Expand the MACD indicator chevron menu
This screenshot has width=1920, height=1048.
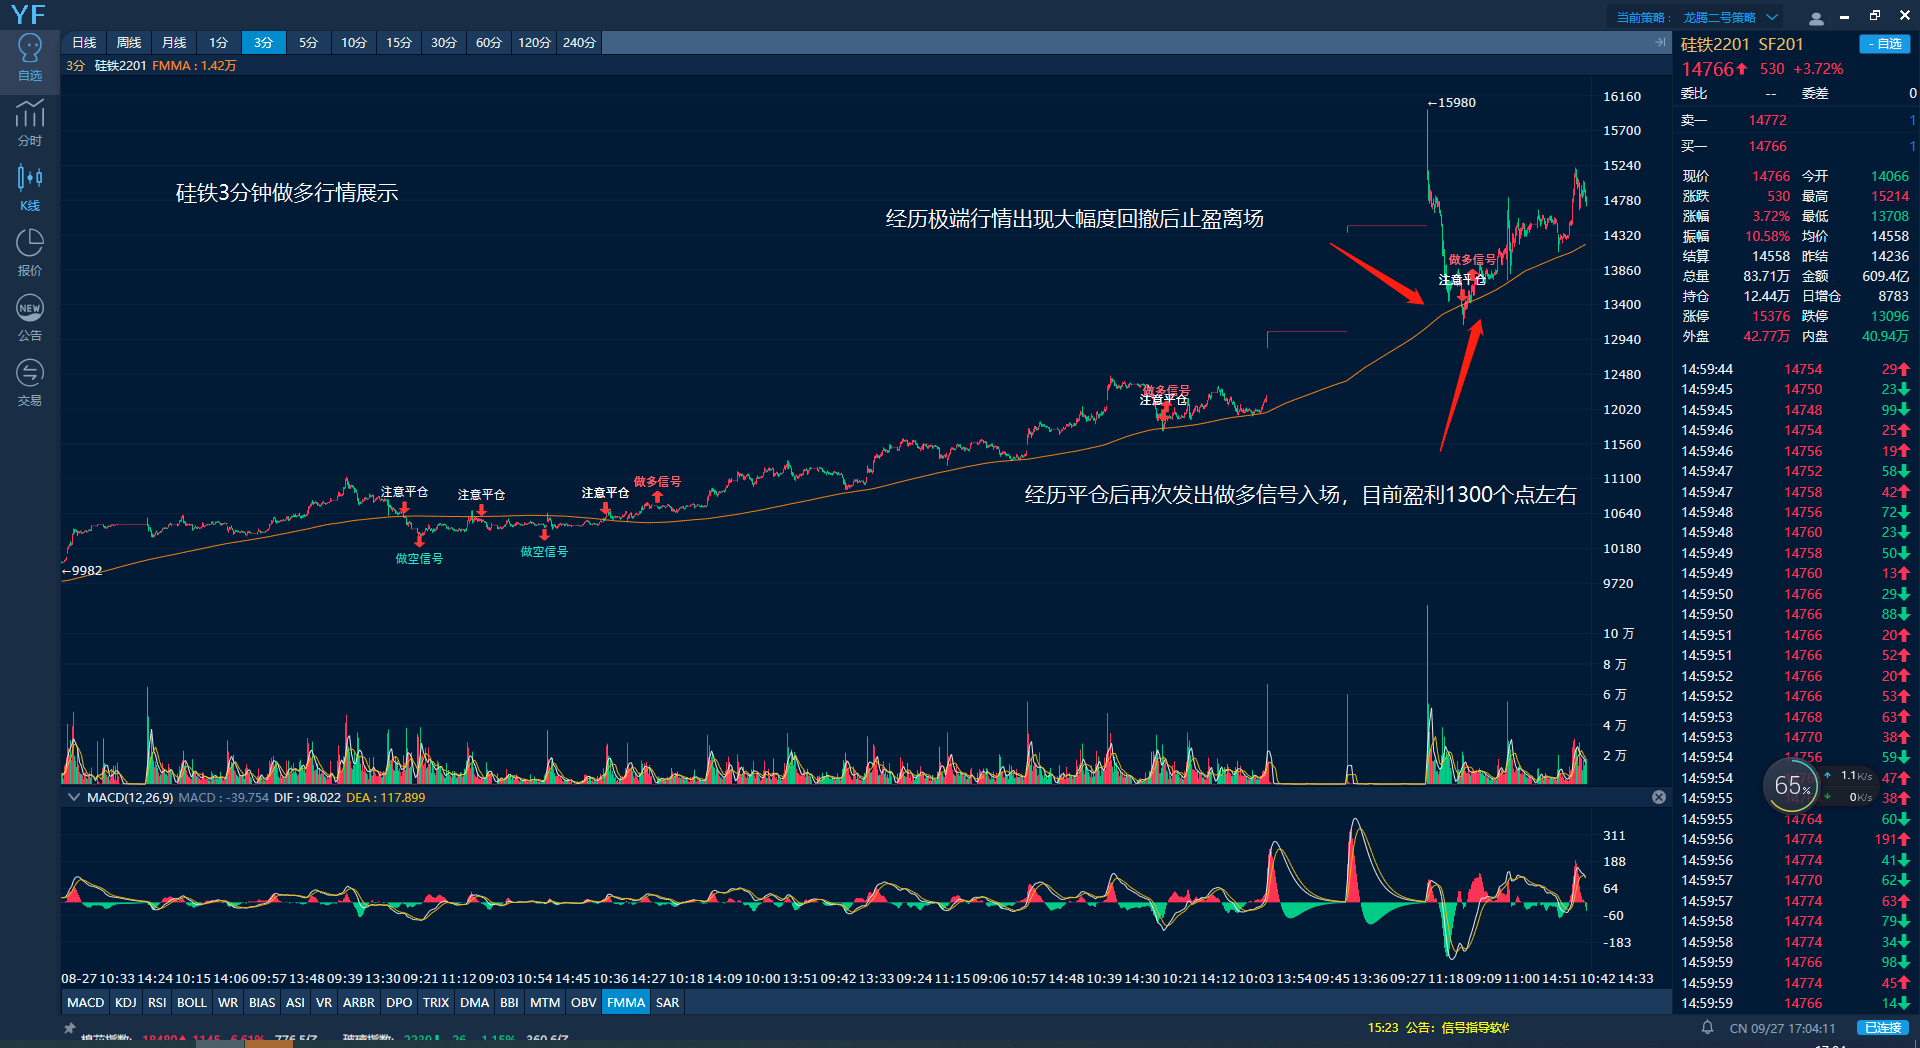74,797
